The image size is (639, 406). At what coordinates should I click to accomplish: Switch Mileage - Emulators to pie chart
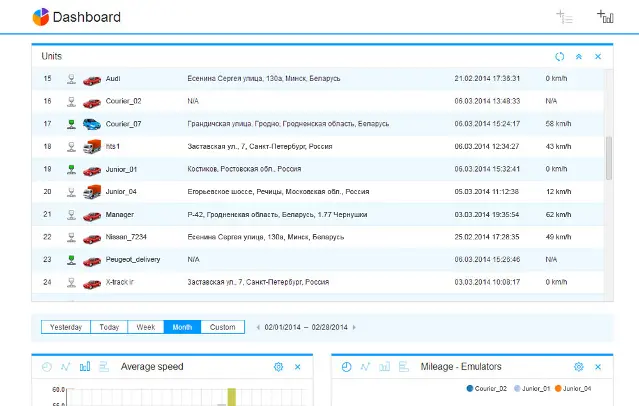tap(346, 367)
